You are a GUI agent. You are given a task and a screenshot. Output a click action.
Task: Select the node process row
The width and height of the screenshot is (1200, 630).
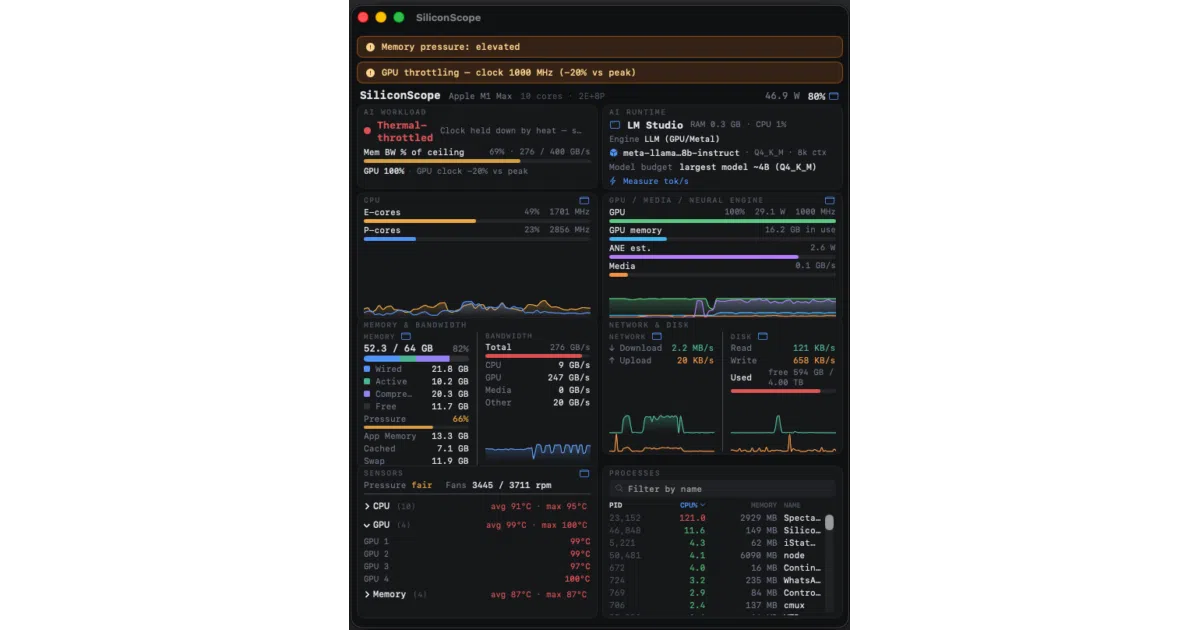(x=717, y=555)
